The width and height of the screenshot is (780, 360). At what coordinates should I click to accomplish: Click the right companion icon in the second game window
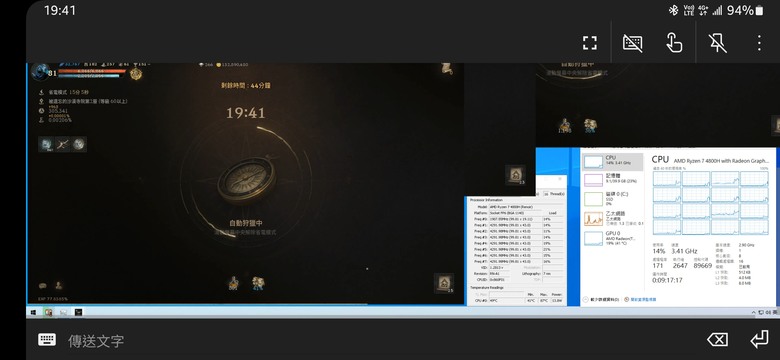point(590,125)
